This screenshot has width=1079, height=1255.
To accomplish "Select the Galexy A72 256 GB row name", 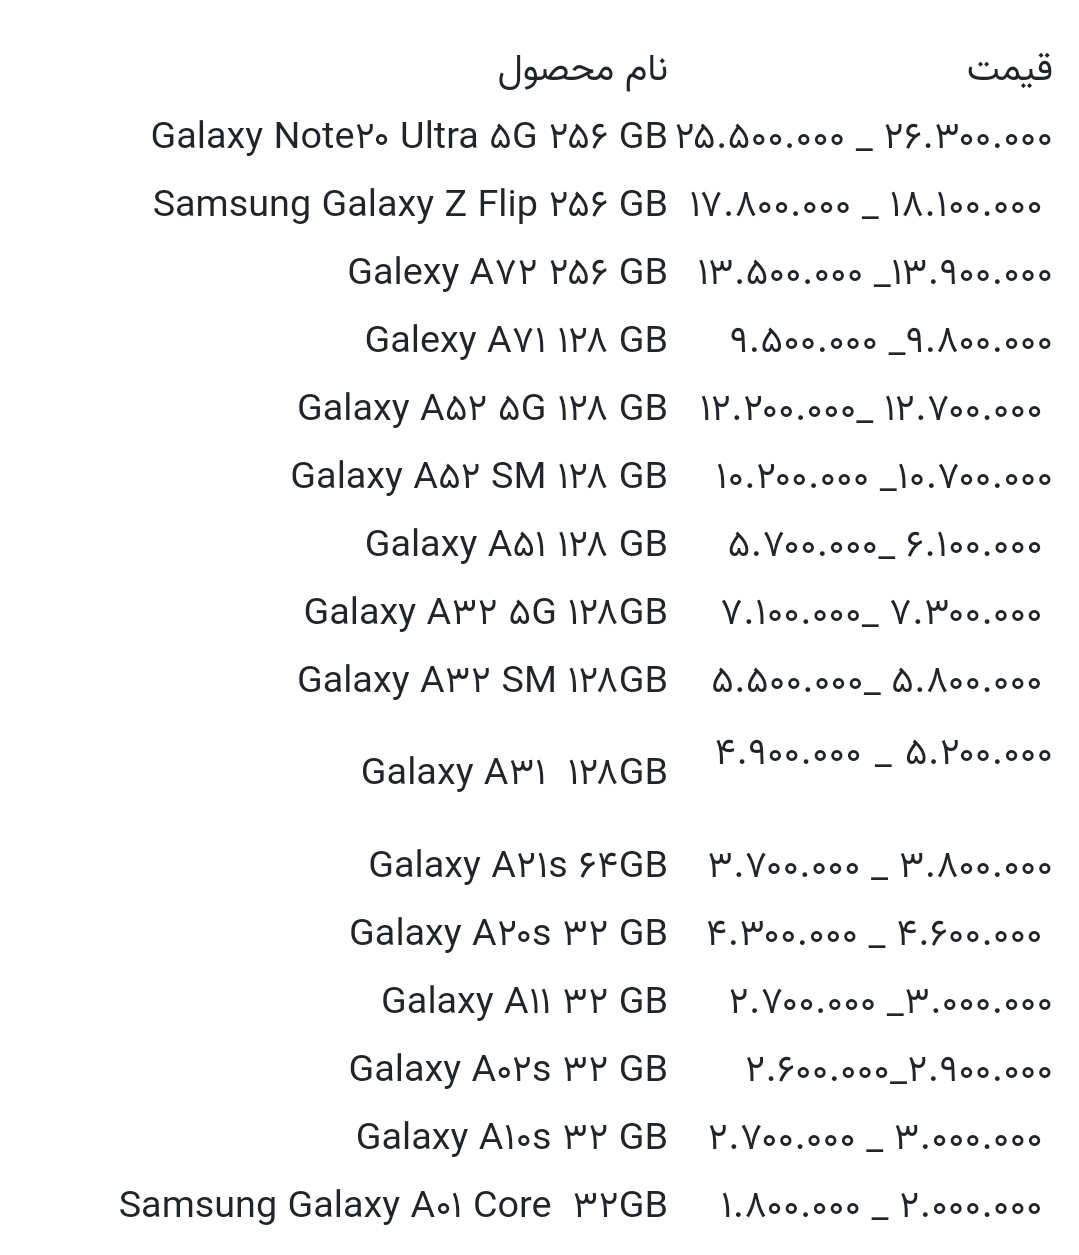I will (507, 273).
